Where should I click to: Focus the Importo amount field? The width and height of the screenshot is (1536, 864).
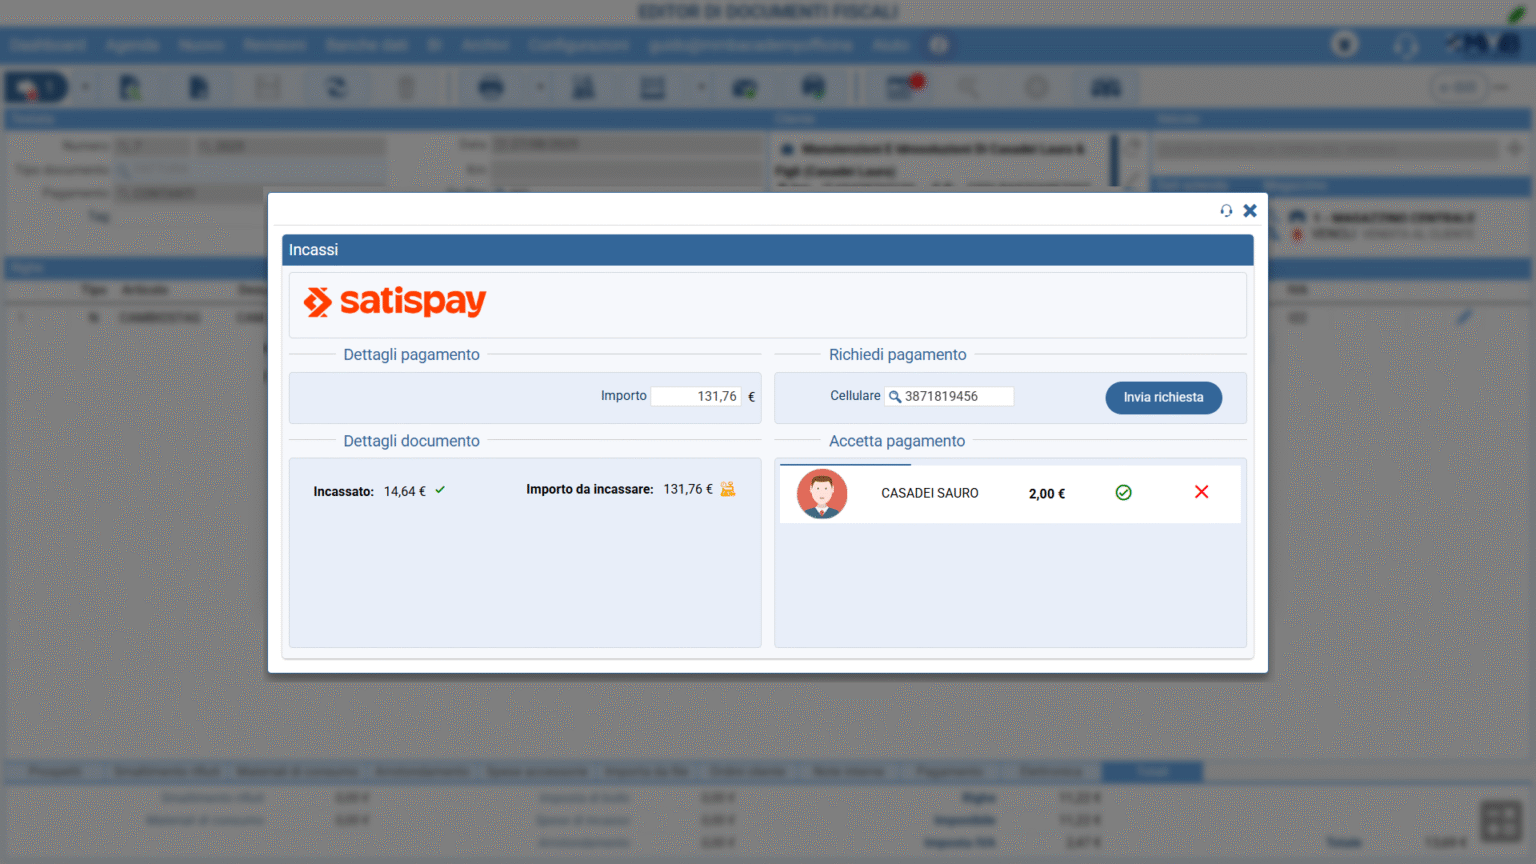click(x=696, y=397)
